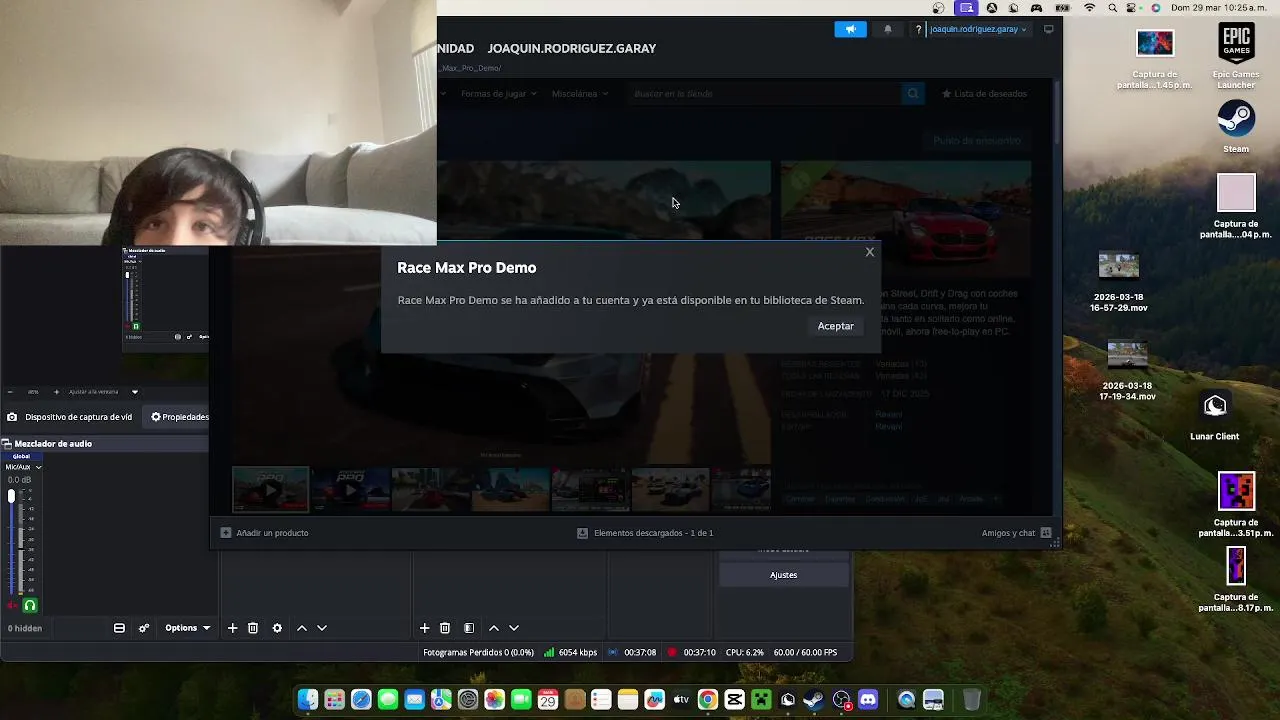
Task: Move source up arrow in OBS
Action: (x=494, y=628)
